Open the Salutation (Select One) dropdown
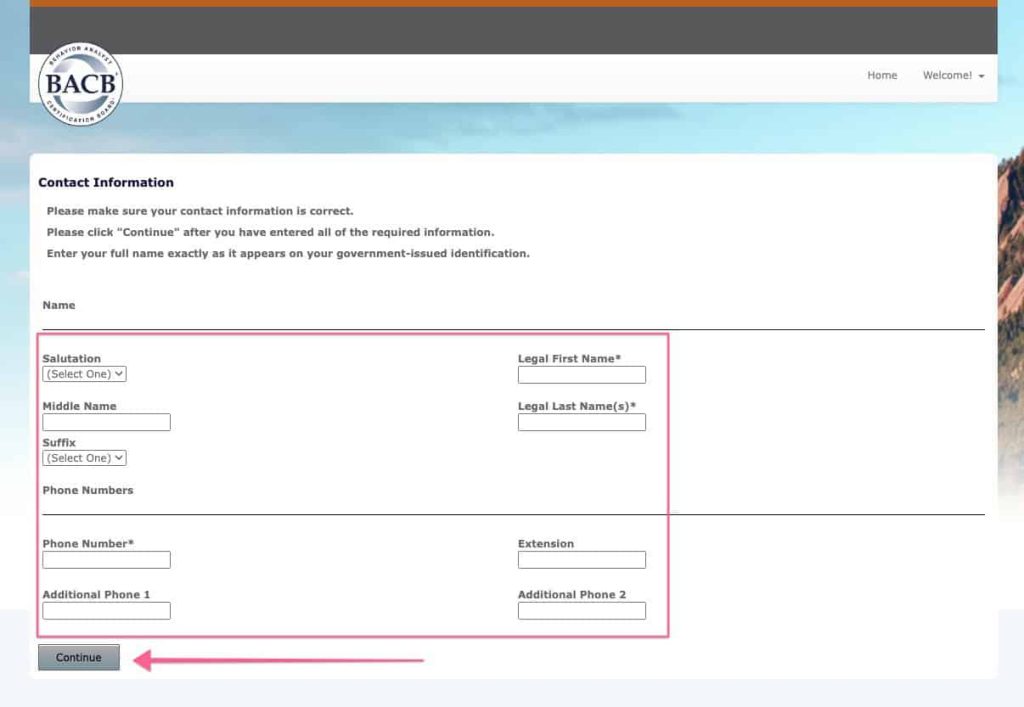The width and height of the screenshot is (1024, 707). coord(84,374)
